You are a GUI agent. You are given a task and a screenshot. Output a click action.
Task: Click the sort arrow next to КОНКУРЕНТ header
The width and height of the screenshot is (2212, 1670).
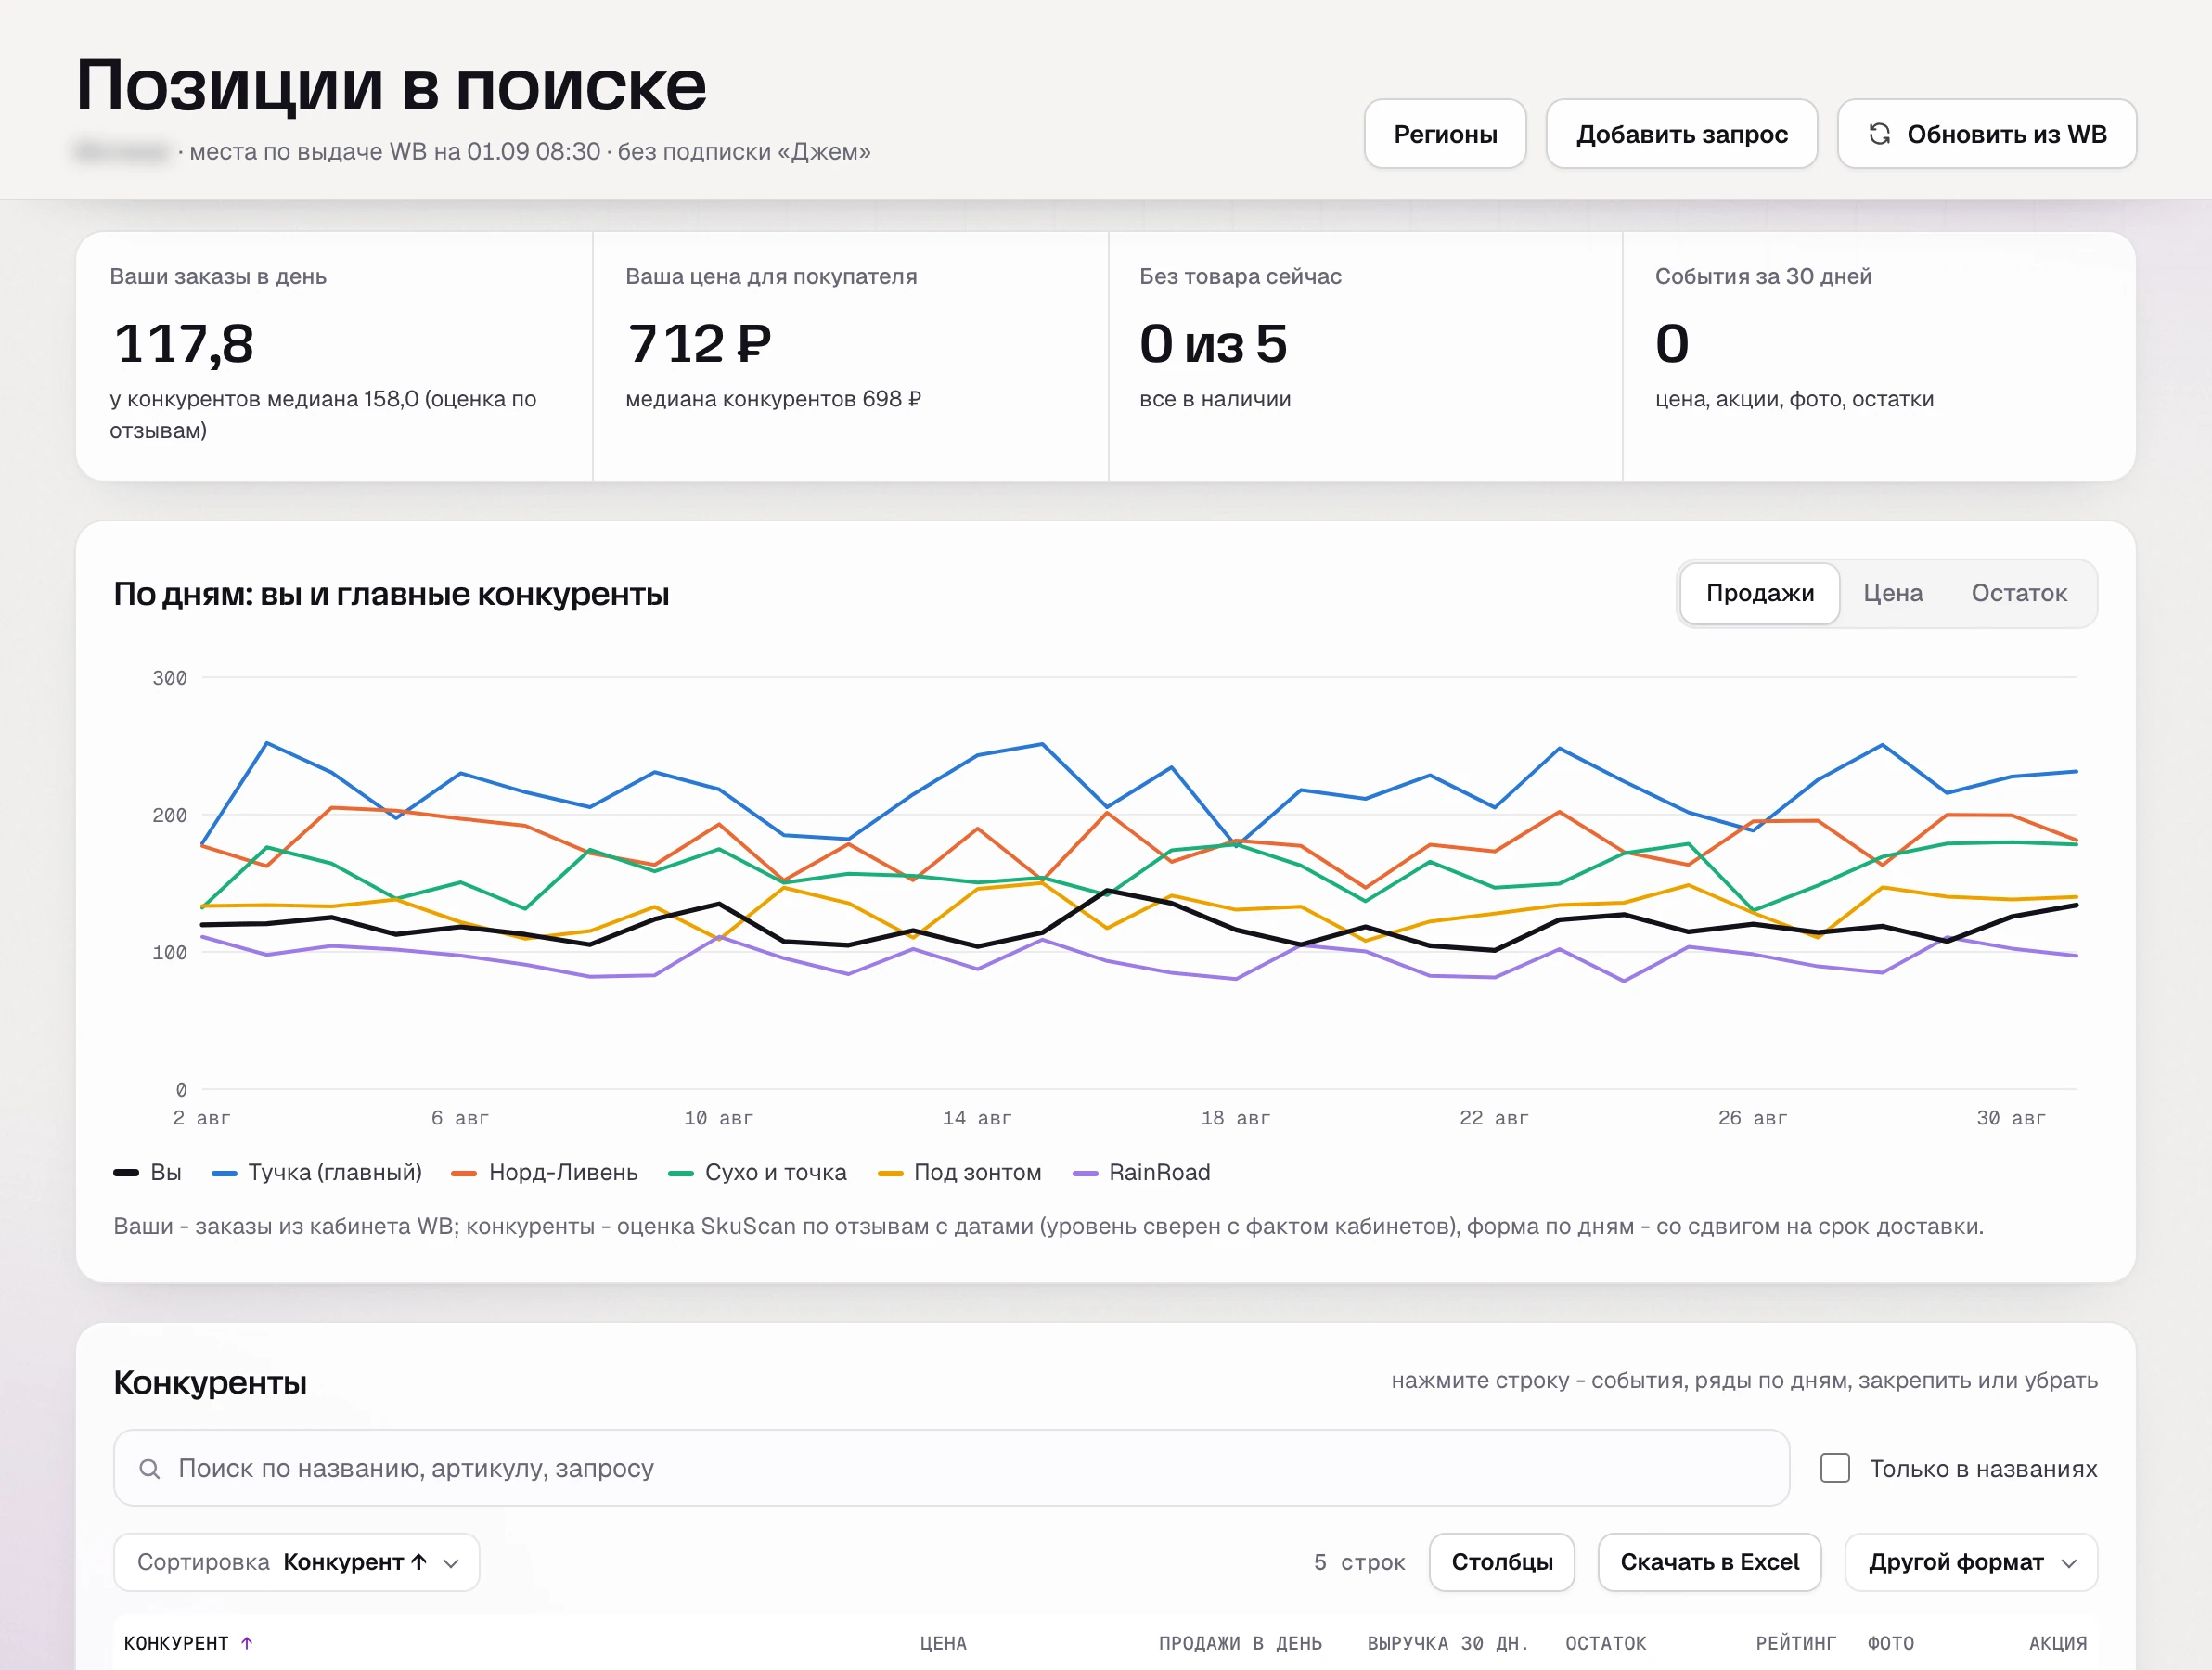(x=247, y=1643)
